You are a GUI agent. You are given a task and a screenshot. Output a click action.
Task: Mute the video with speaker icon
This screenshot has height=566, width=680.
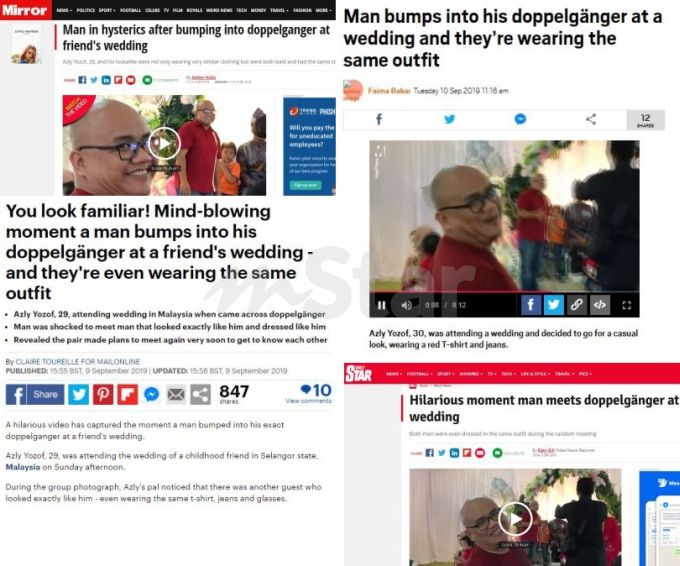(x=406, y=305)
